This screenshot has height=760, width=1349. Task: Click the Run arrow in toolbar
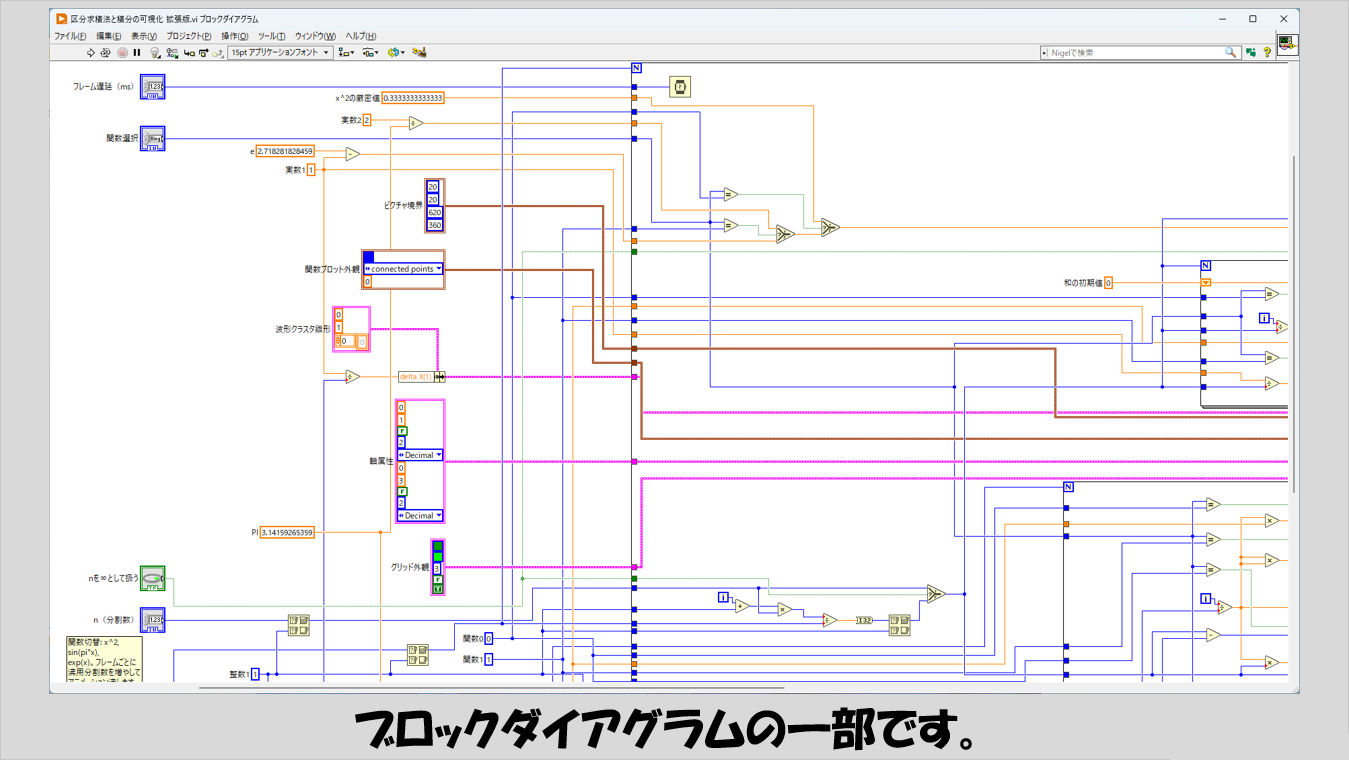[90, 52]
